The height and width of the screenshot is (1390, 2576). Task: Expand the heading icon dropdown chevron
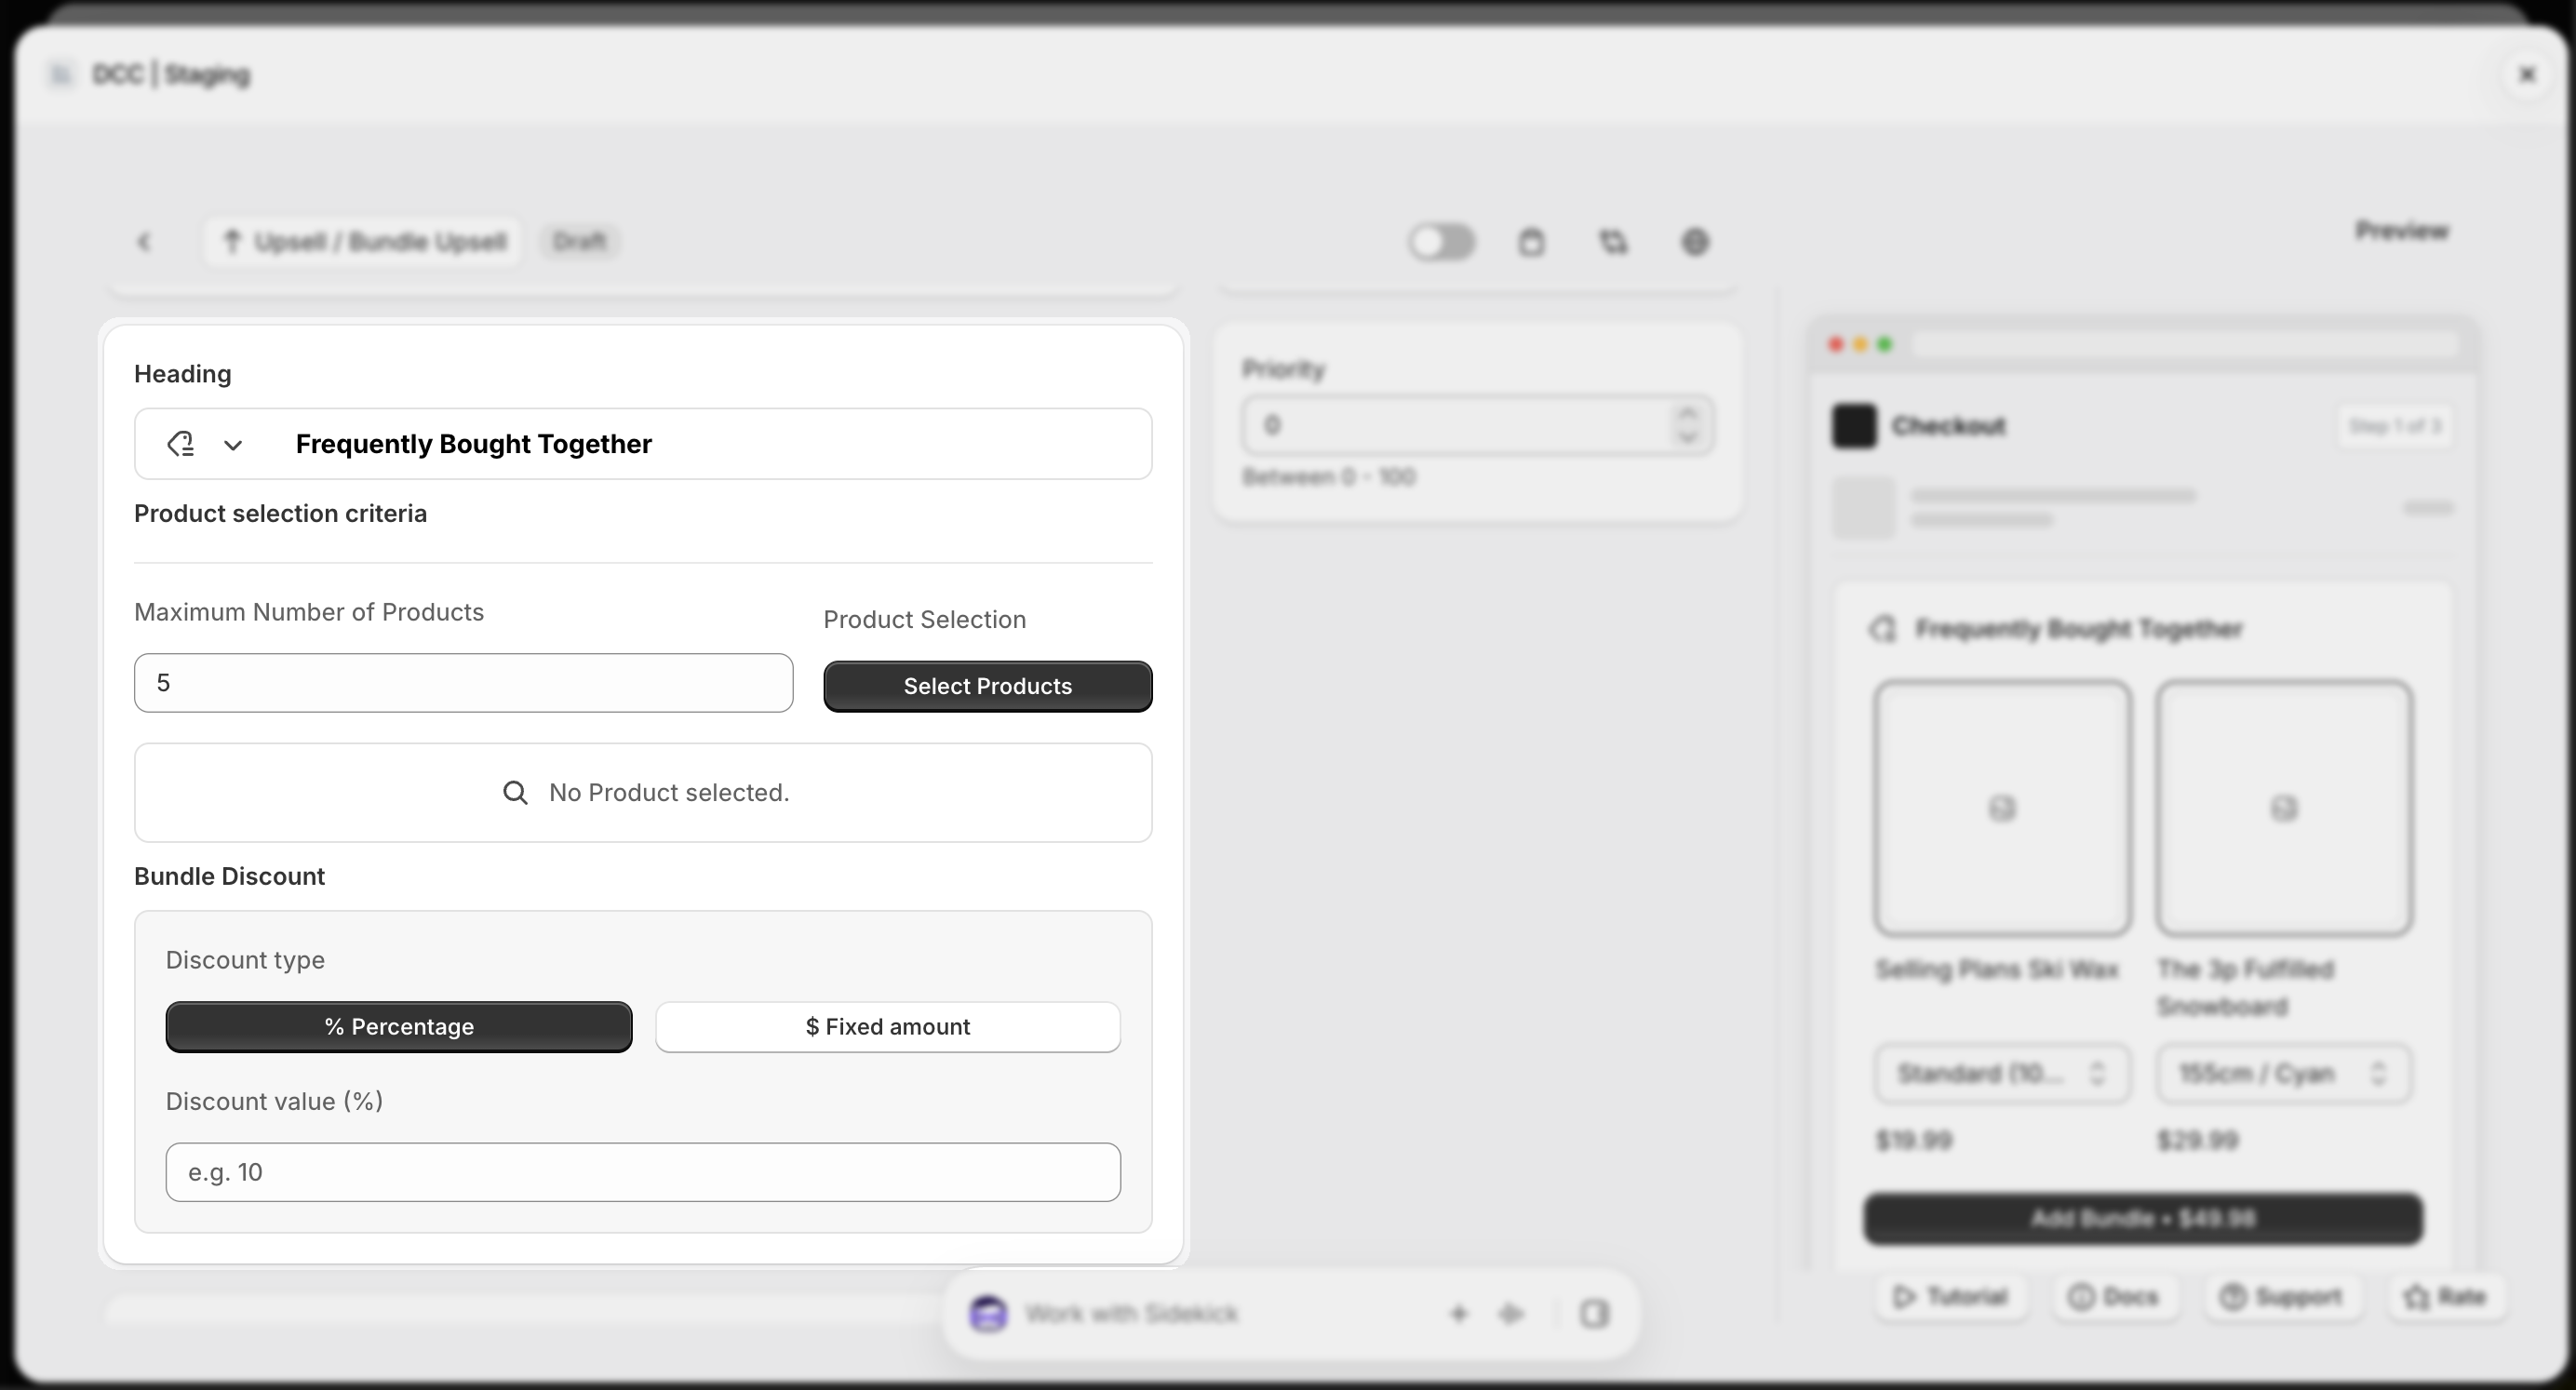click(x=233, y=445)
